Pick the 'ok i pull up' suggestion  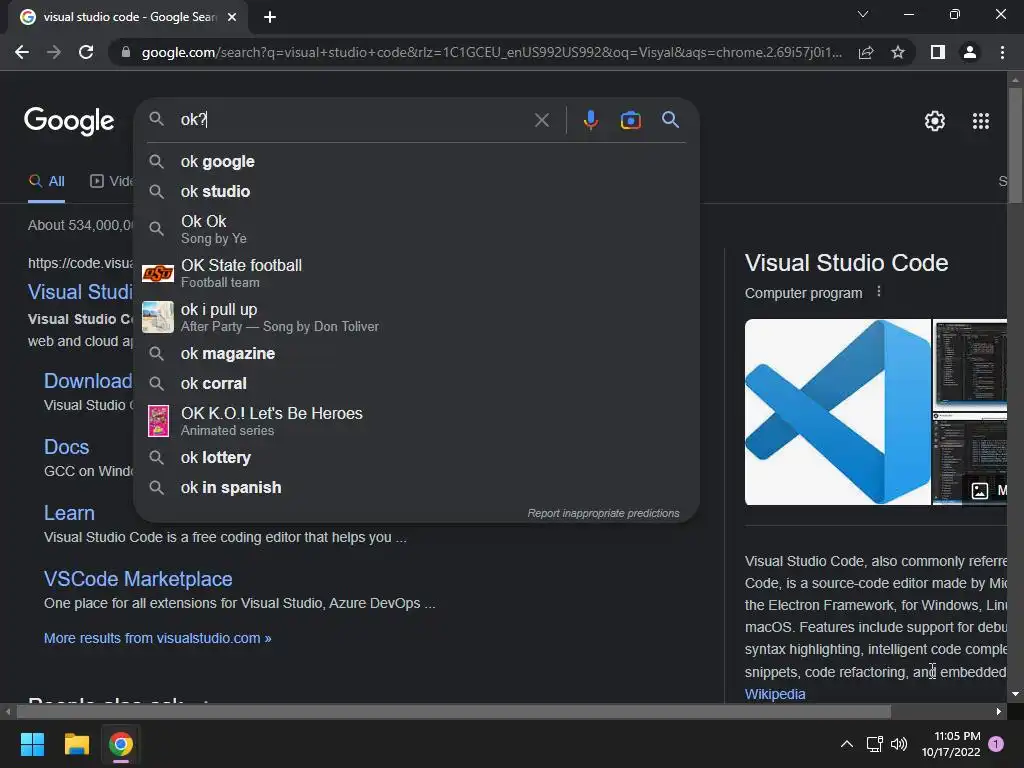416,317
